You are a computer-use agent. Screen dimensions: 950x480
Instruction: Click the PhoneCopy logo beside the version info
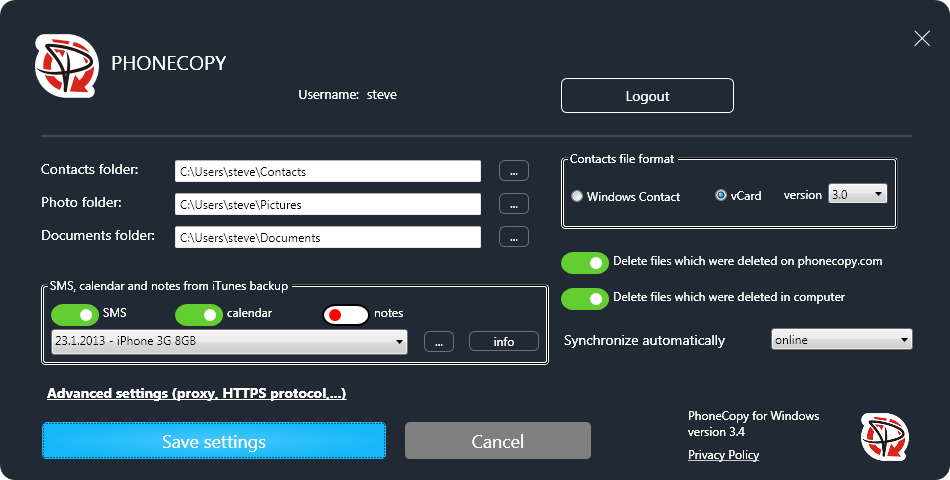coord(885,437)
